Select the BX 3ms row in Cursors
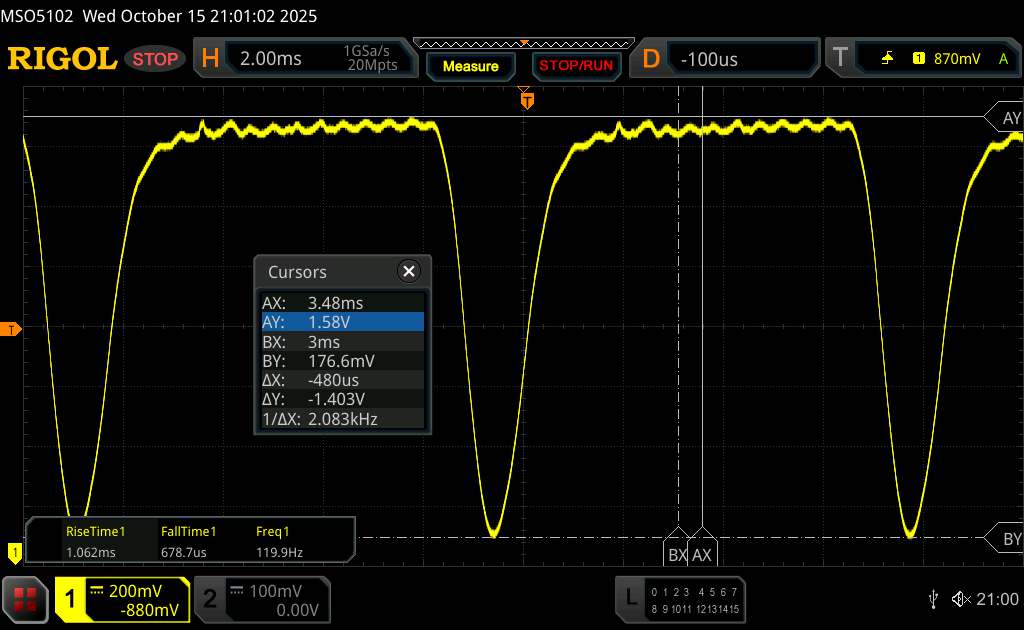 (342, 341)
